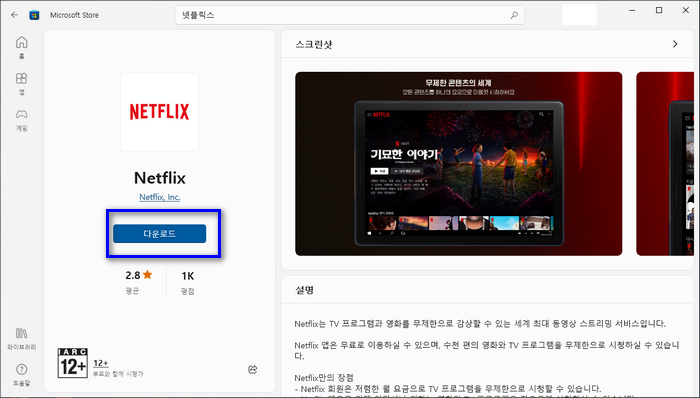Open the Netflix, Inc. publisher link
The image size is (700, 398).
coord(160,197)
